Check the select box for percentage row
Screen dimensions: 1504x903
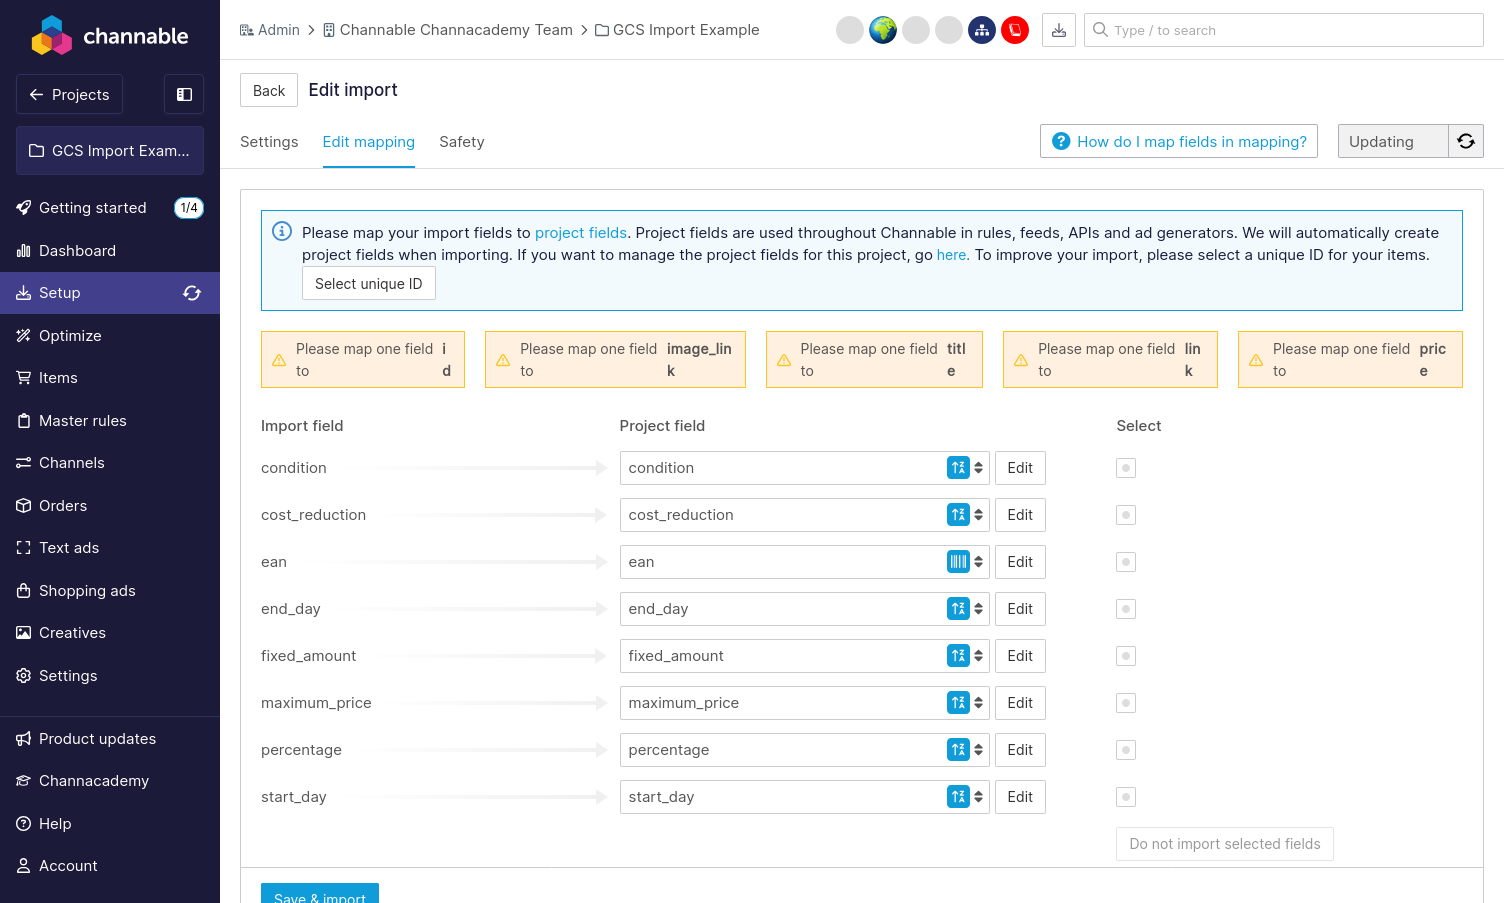[1126, 750]
